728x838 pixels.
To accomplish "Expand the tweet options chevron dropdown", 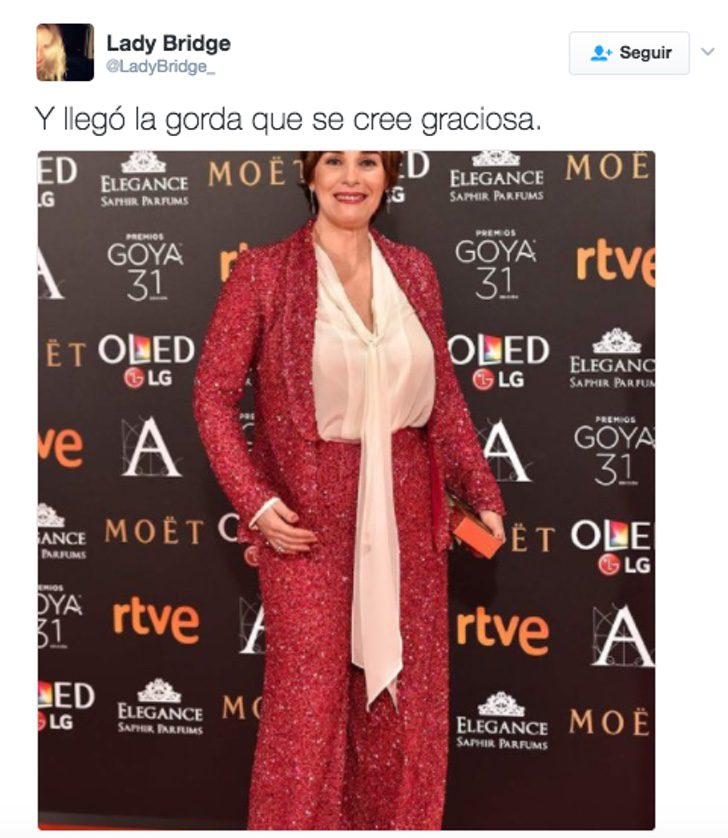I will point(708,52).
